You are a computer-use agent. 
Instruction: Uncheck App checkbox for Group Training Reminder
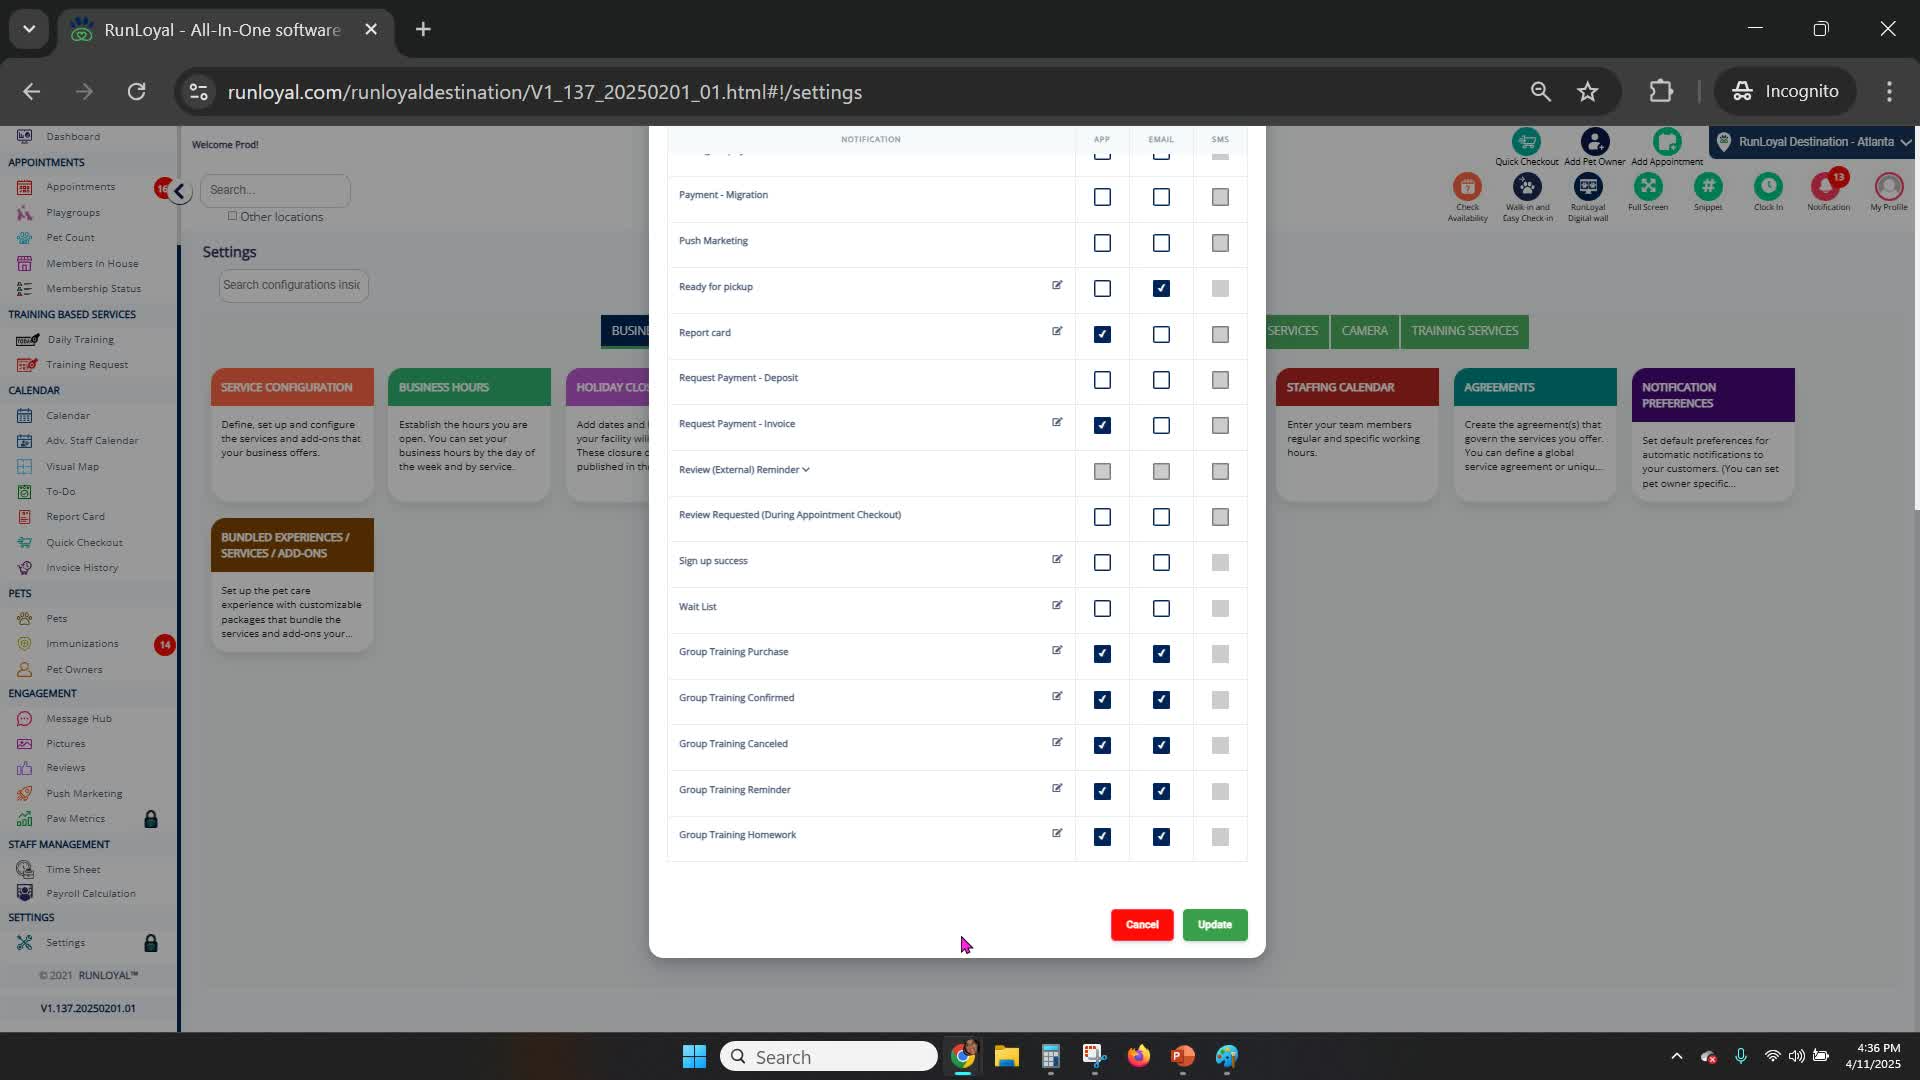1102,792
